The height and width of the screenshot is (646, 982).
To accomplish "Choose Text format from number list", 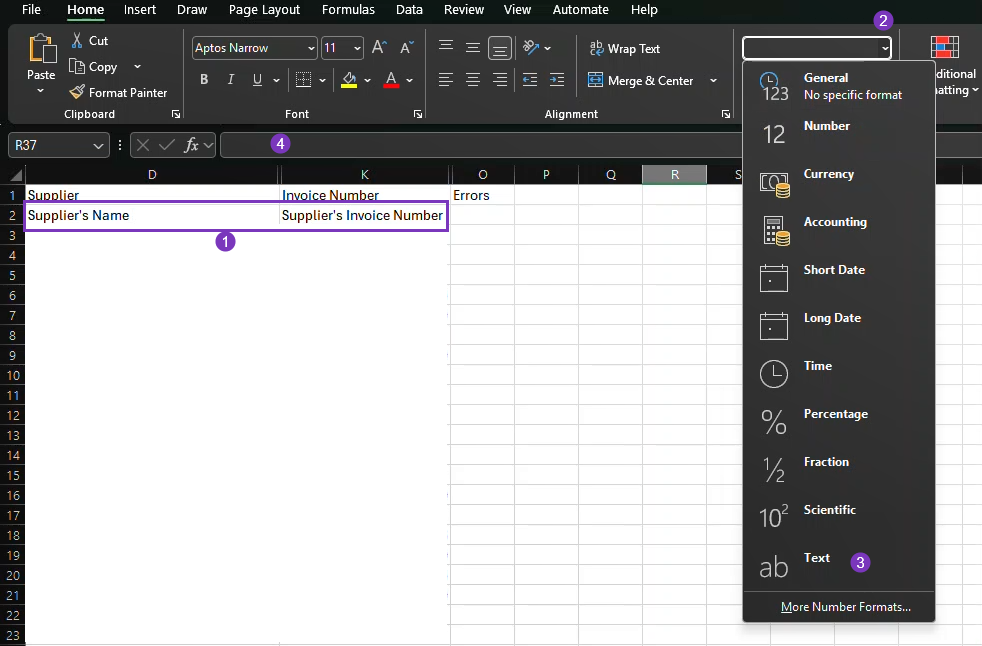I will coord(817,559).
